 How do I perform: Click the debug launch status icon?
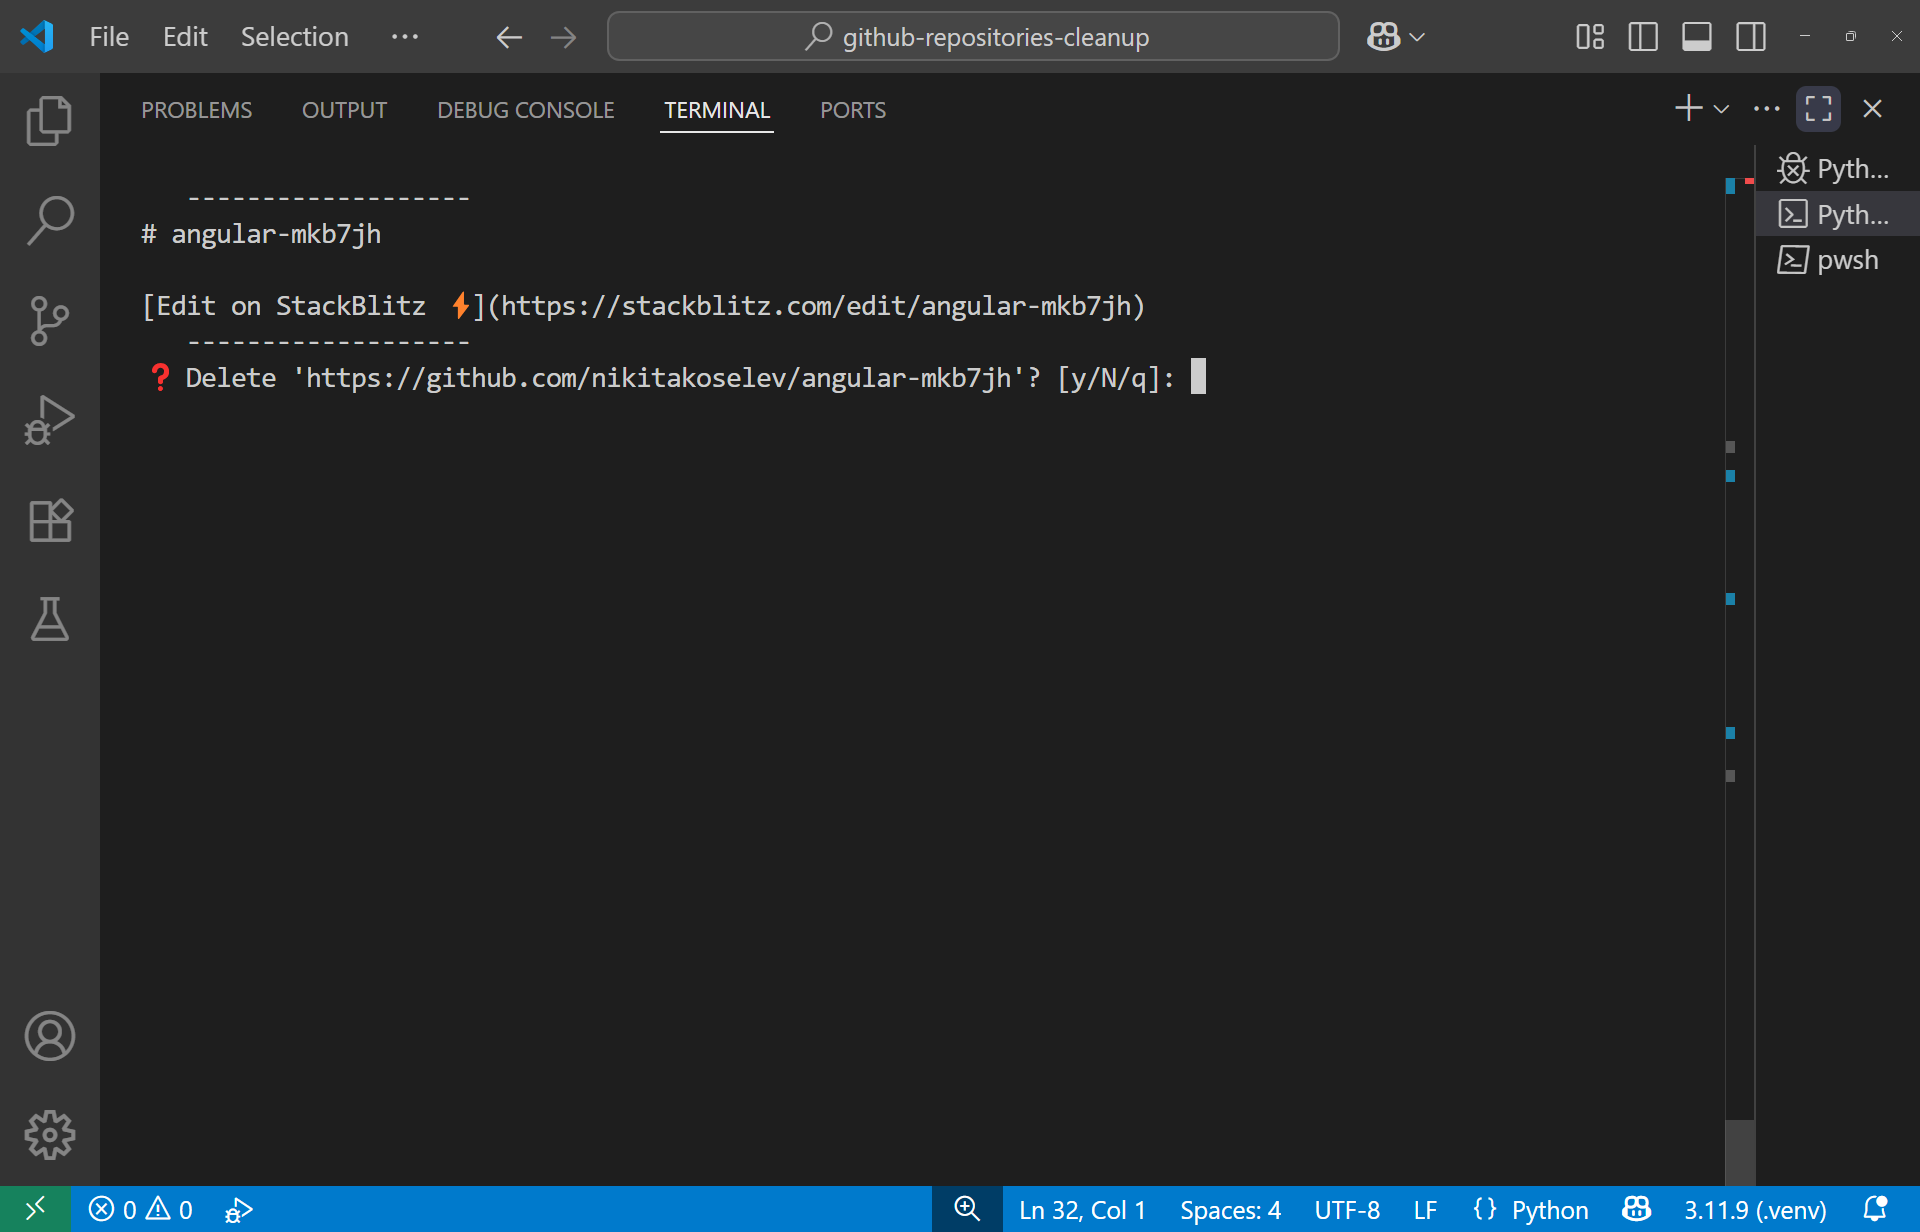tap(239, 1210)
